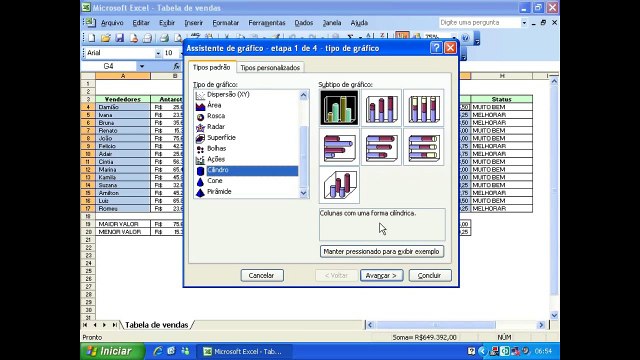
Task: Select the 100% stacked cylinder bar subtype
Action: [424, 147]
